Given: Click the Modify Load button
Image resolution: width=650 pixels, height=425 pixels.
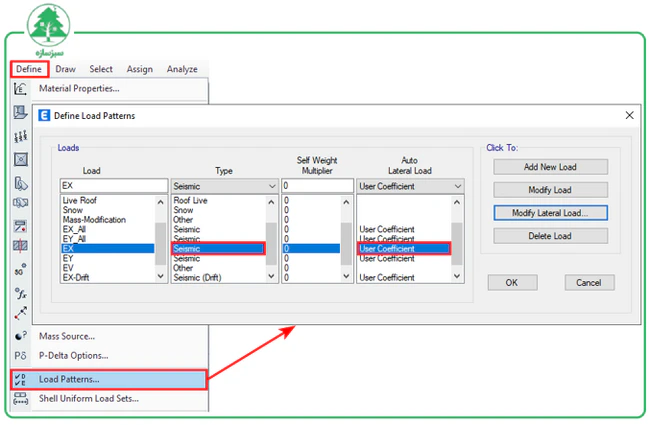Looking at the screenshot, I should [550, 190].
